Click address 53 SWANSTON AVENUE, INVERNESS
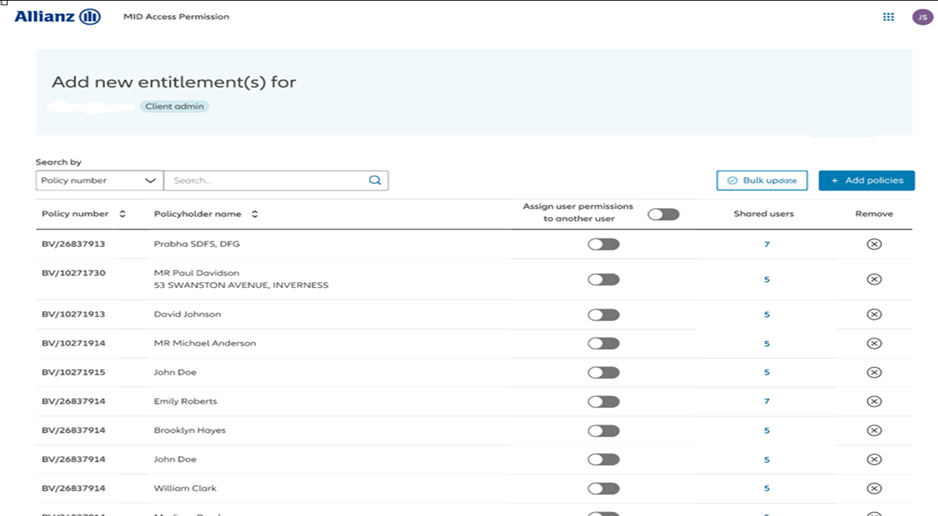938x516 pixels. pyautogui.click(x=241, y=285)
